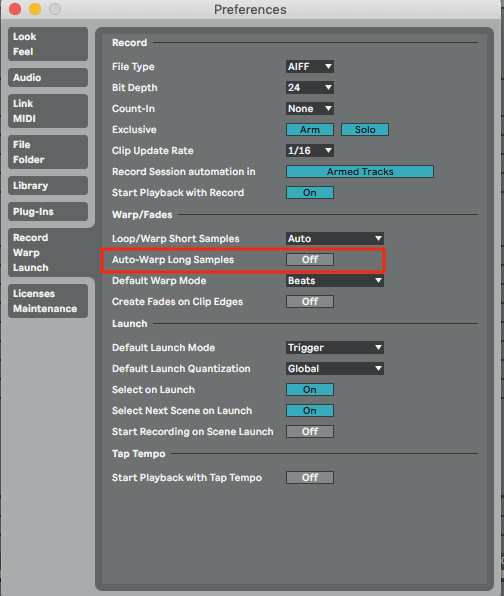Minimize Preferences with the yellow button
Viewport: 504px width, 596px height.
(35, 9)
